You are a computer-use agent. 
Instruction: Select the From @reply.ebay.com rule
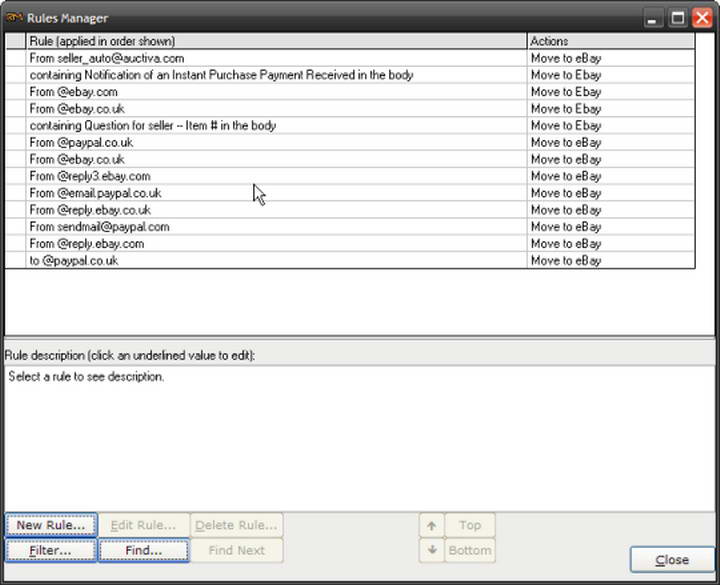(276, 244)
